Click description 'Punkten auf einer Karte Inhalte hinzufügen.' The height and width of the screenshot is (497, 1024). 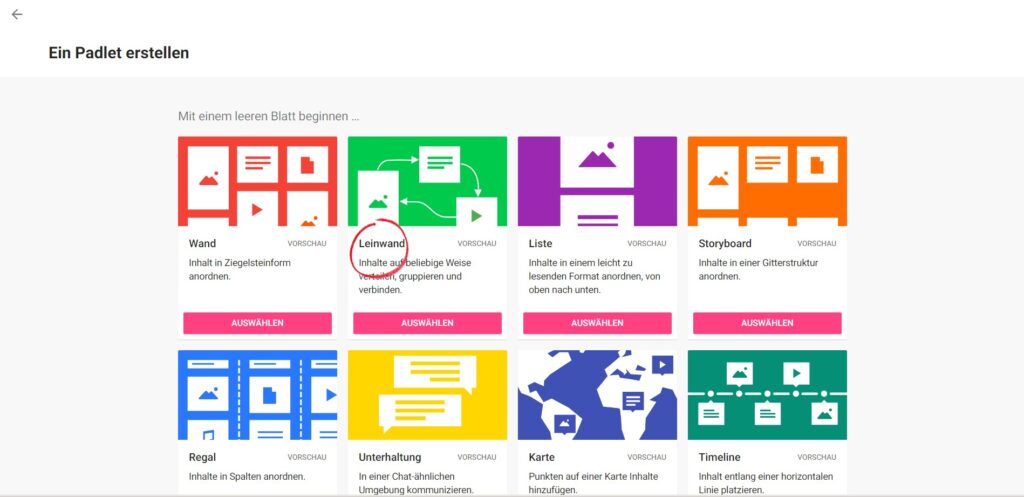tap(593, 483)
